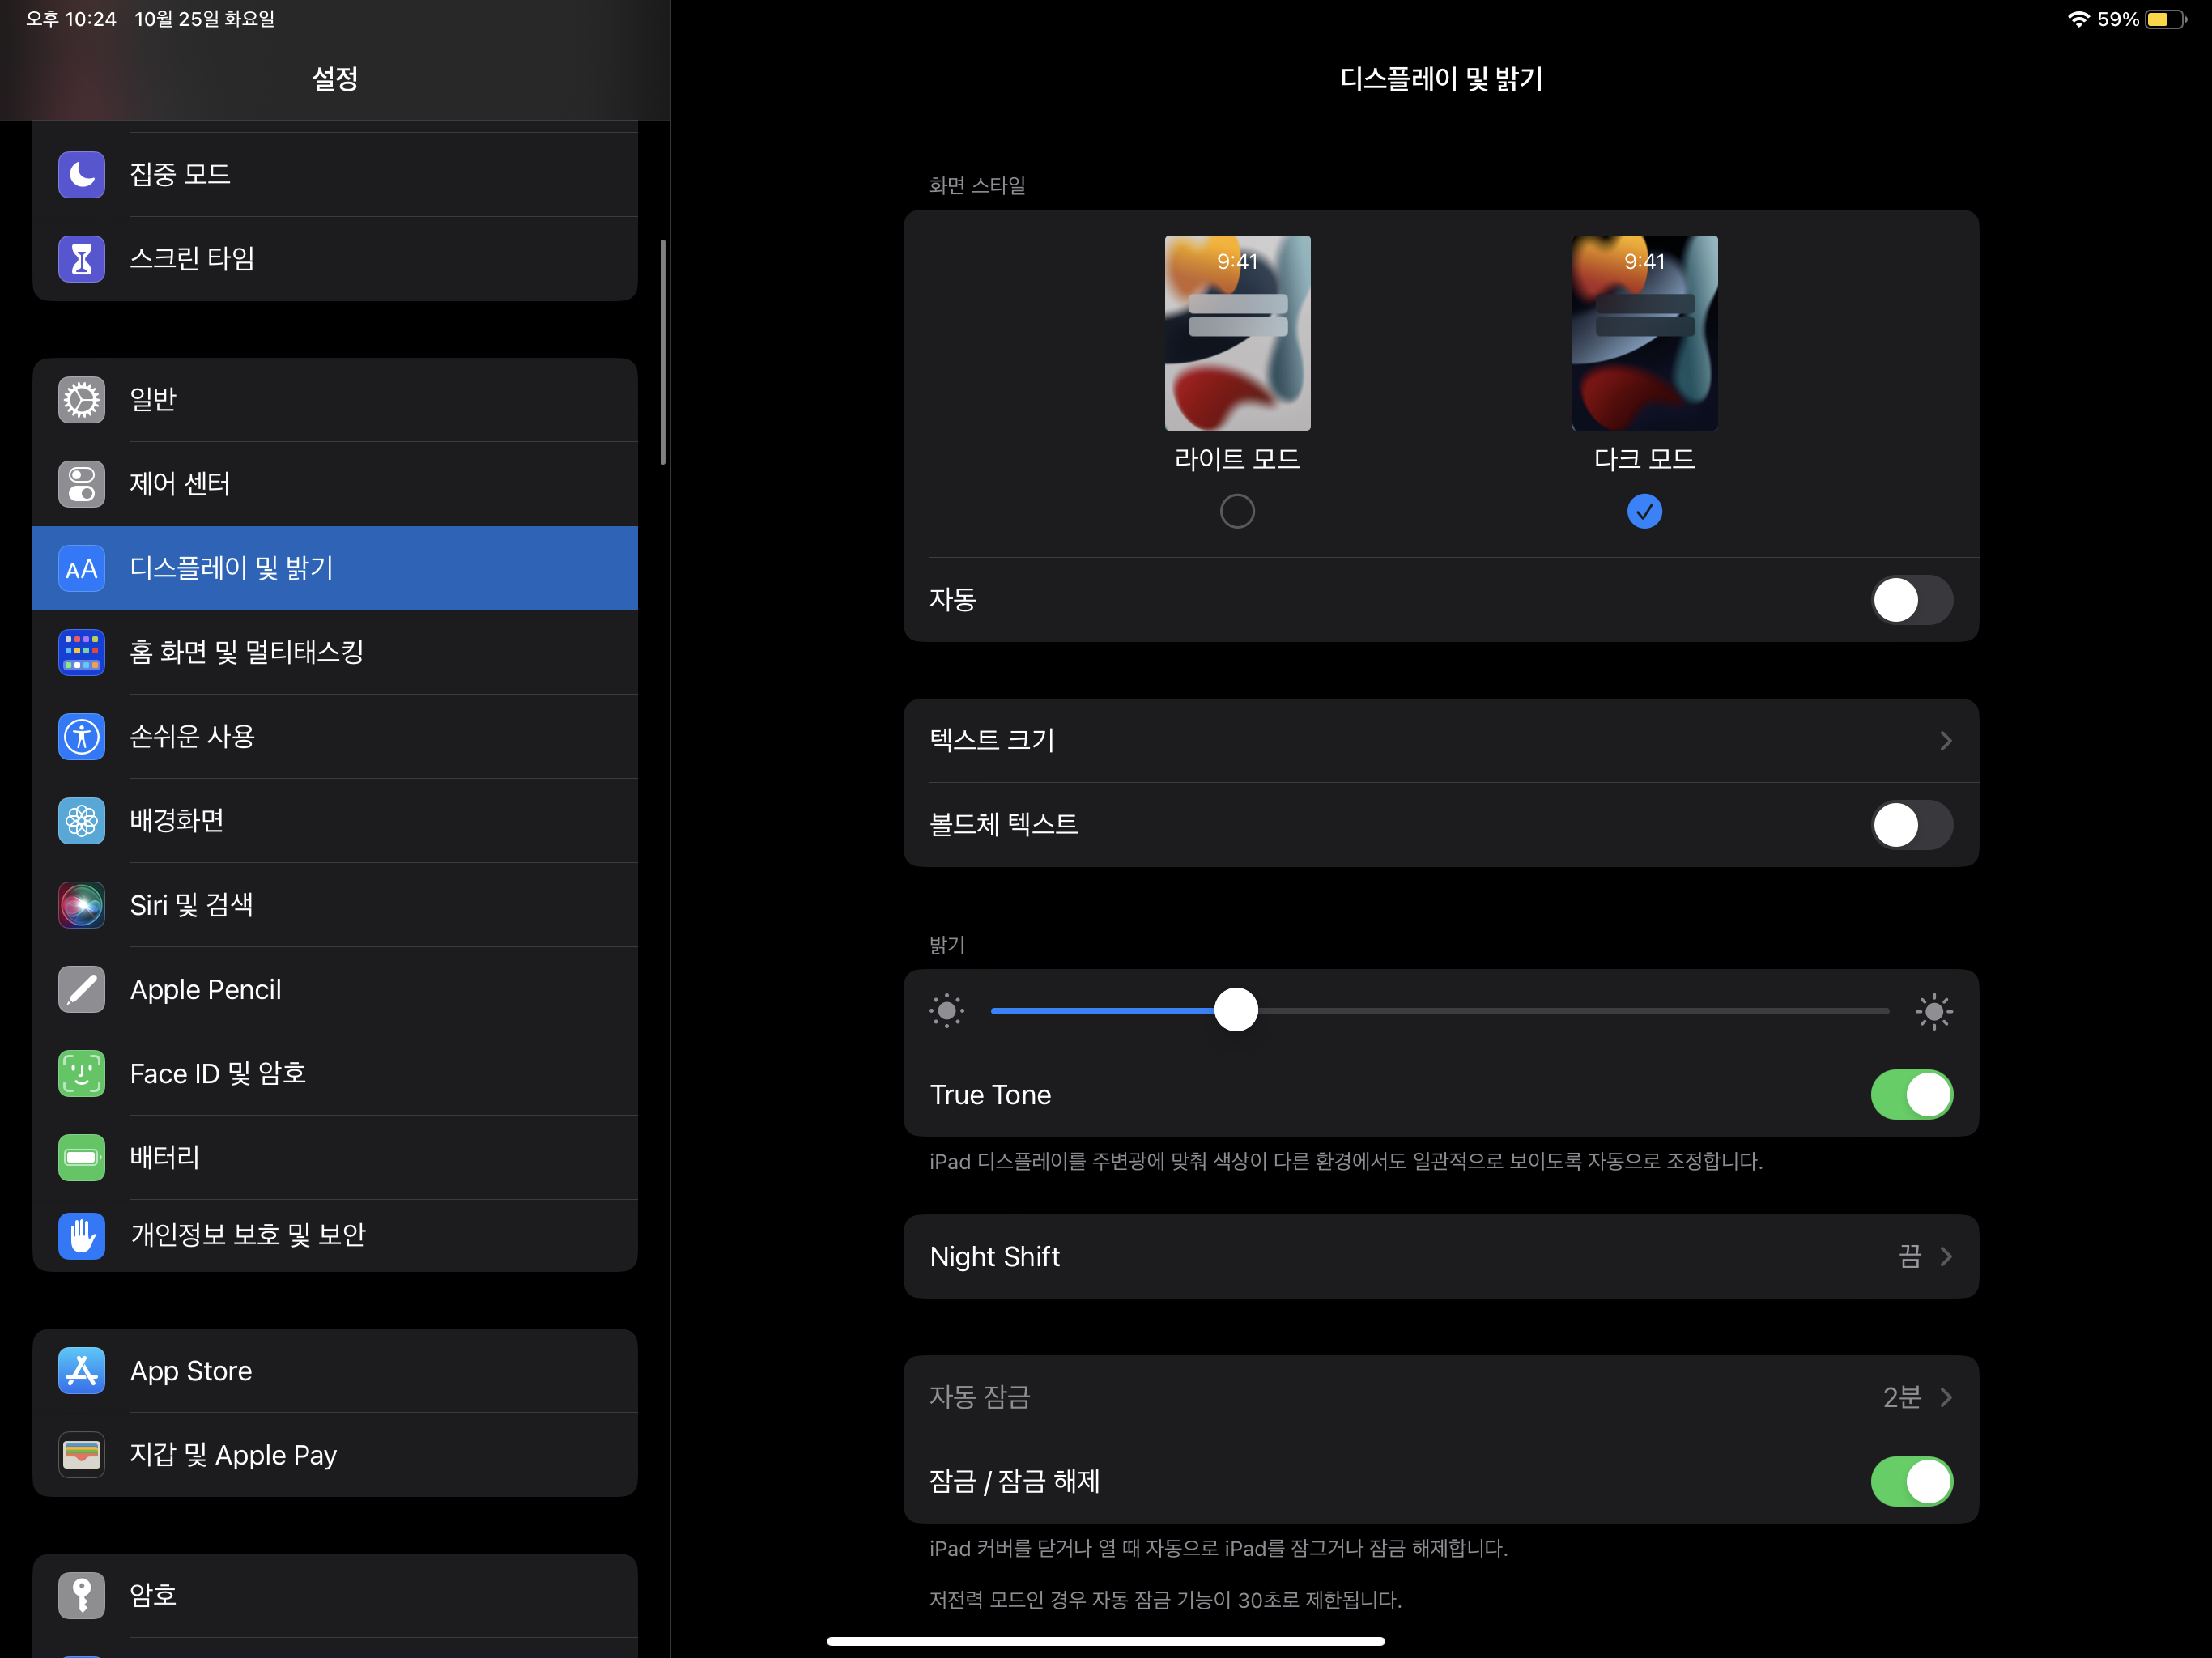Enable the 자동 appearance toggle
This screenshot has height=1658, width=2212.
1911,600
